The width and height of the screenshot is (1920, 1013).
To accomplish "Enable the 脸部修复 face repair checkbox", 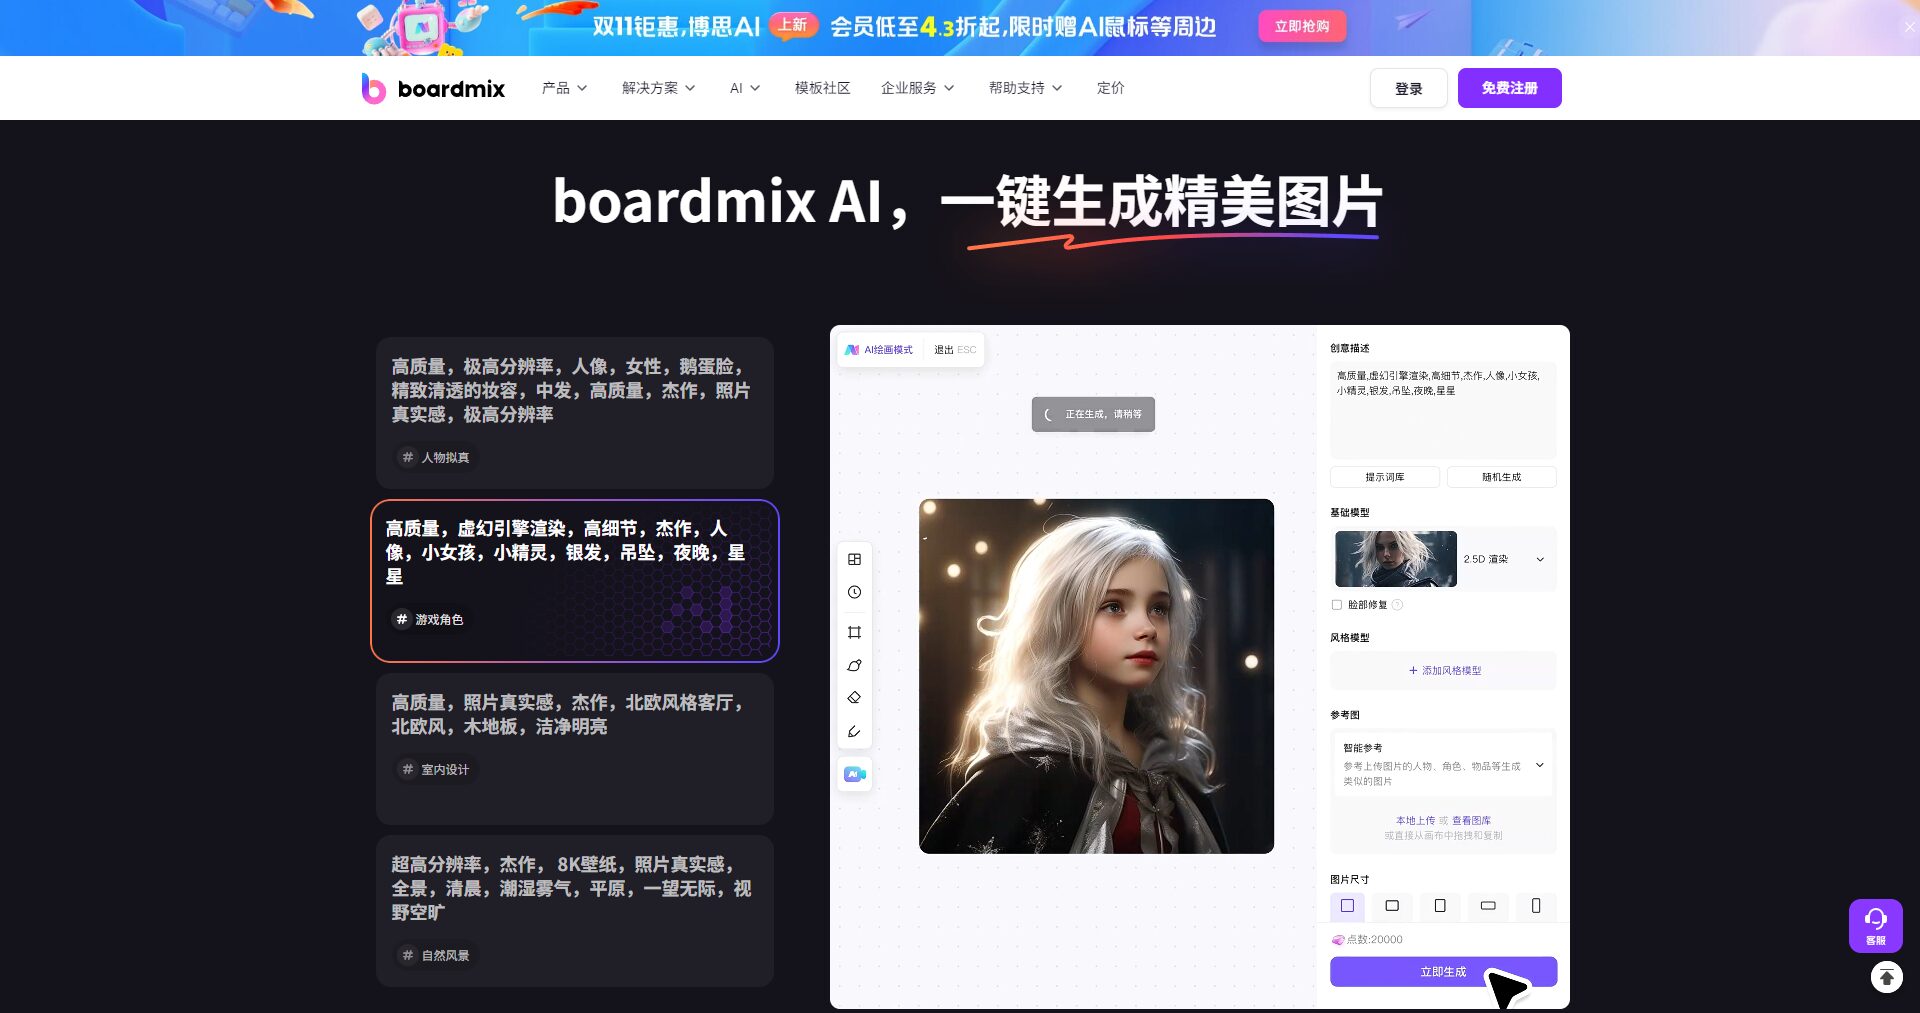I will point(1337,604).
